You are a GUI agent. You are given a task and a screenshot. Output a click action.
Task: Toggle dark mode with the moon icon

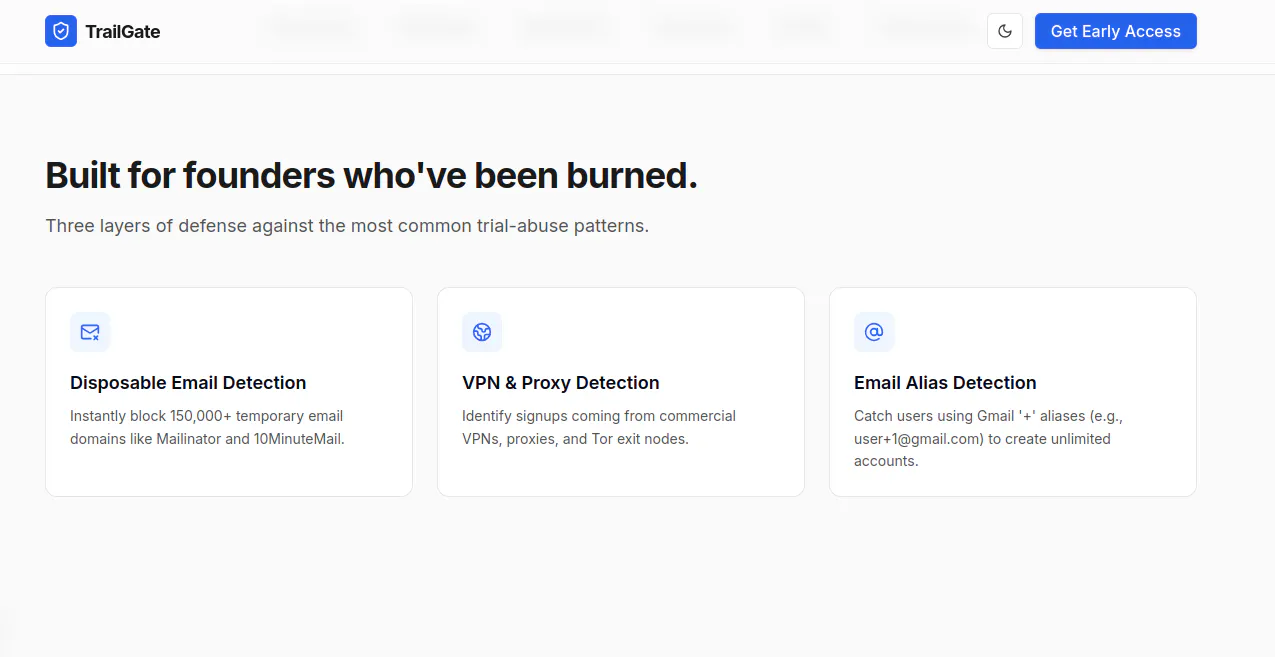coord(1005,31)
